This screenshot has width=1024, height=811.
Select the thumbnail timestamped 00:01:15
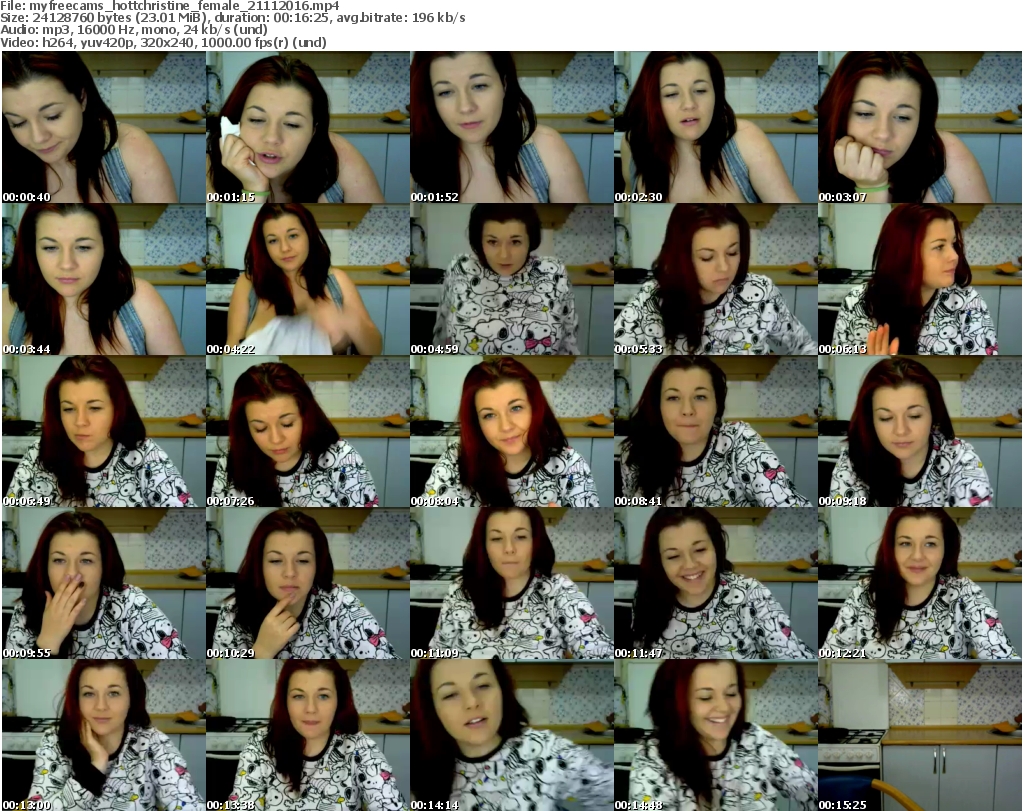(x=308, y=127)
